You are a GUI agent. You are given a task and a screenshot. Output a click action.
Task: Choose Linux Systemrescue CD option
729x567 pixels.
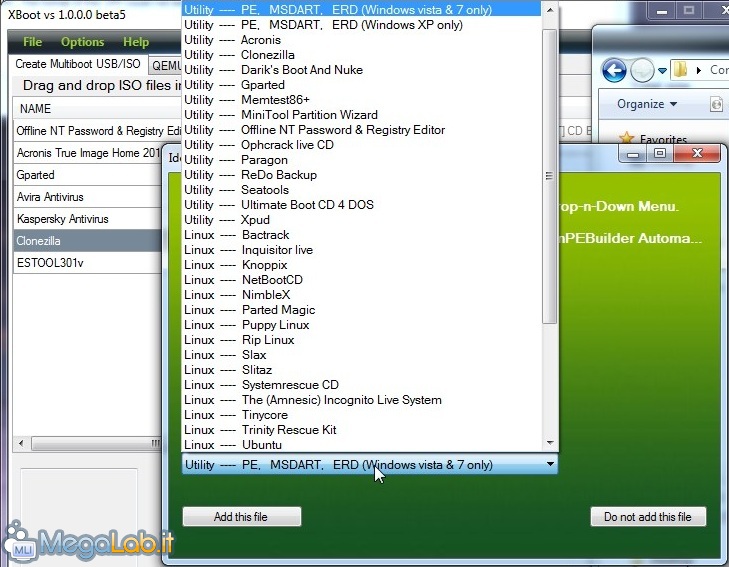362,385
